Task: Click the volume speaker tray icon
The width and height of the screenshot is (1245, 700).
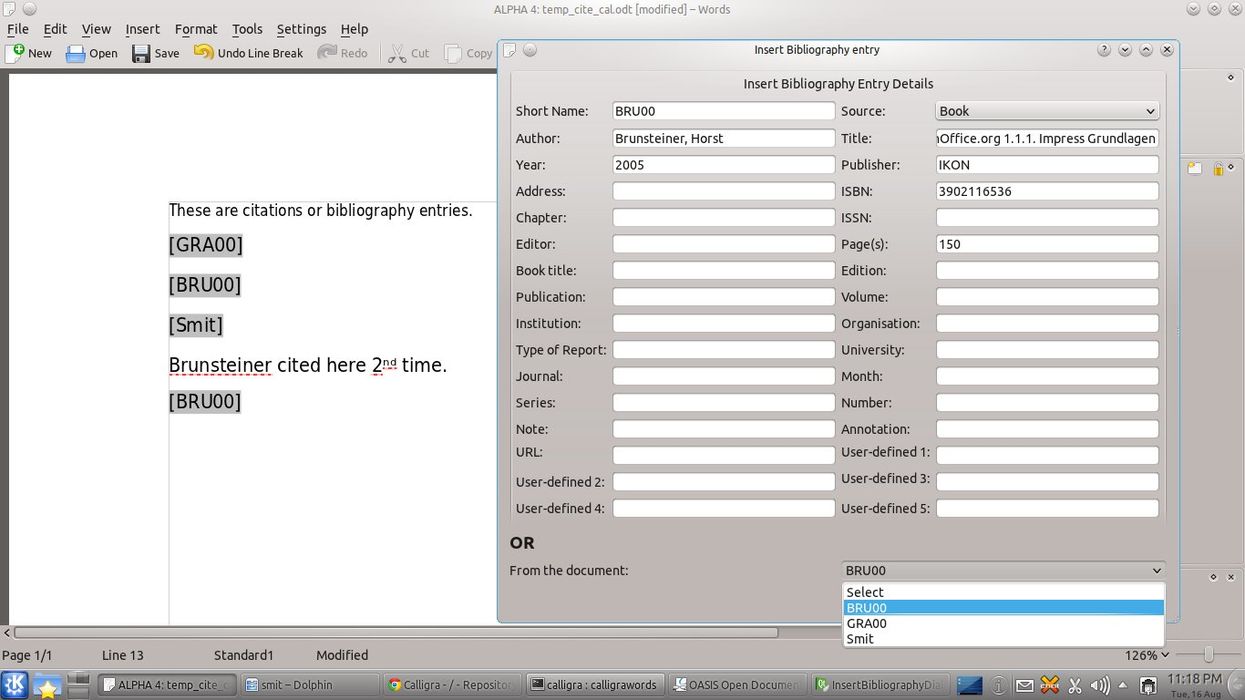Action: (1100, 686)
